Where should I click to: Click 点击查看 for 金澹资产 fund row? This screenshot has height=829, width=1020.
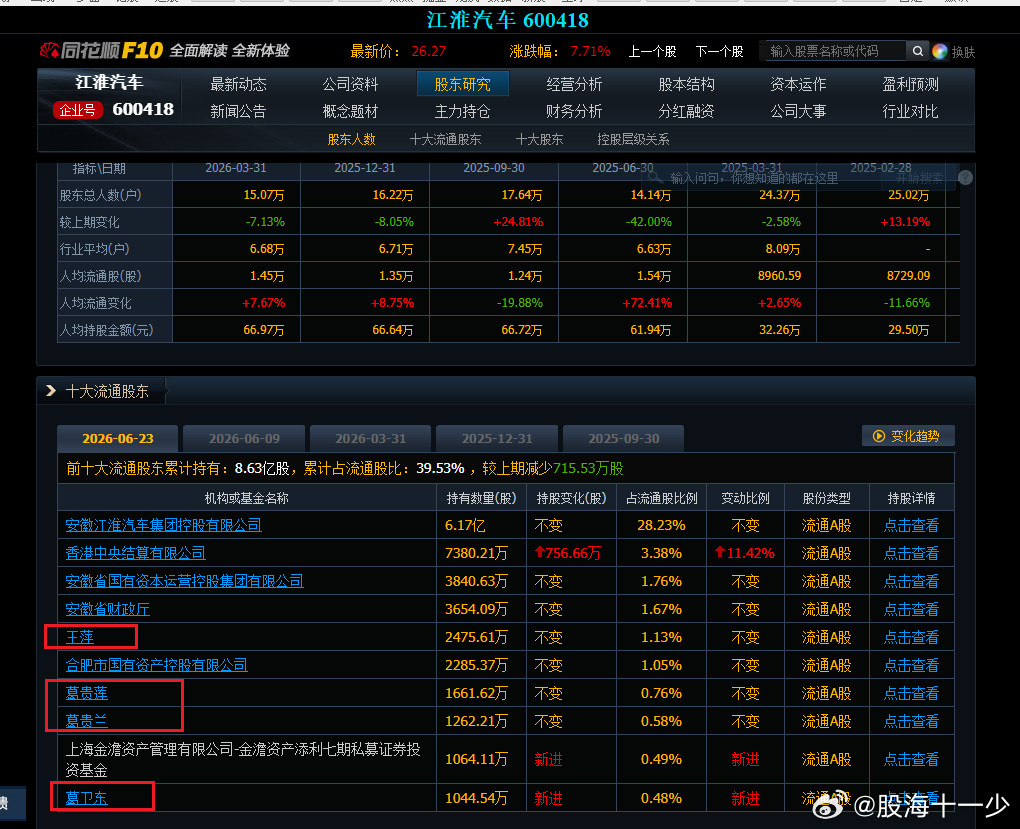tap(911, 759)
